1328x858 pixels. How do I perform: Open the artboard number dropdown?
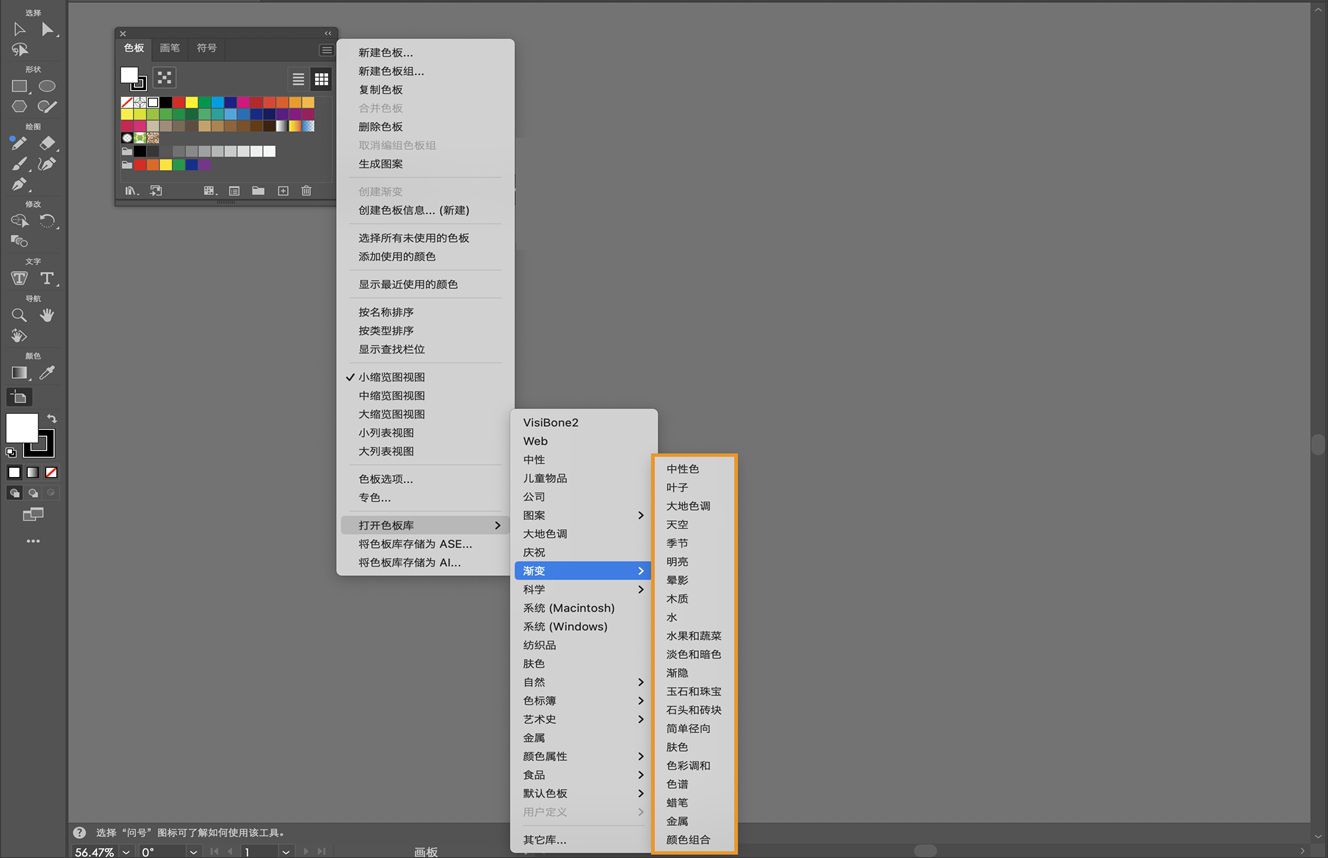click(x=285, y=852)
